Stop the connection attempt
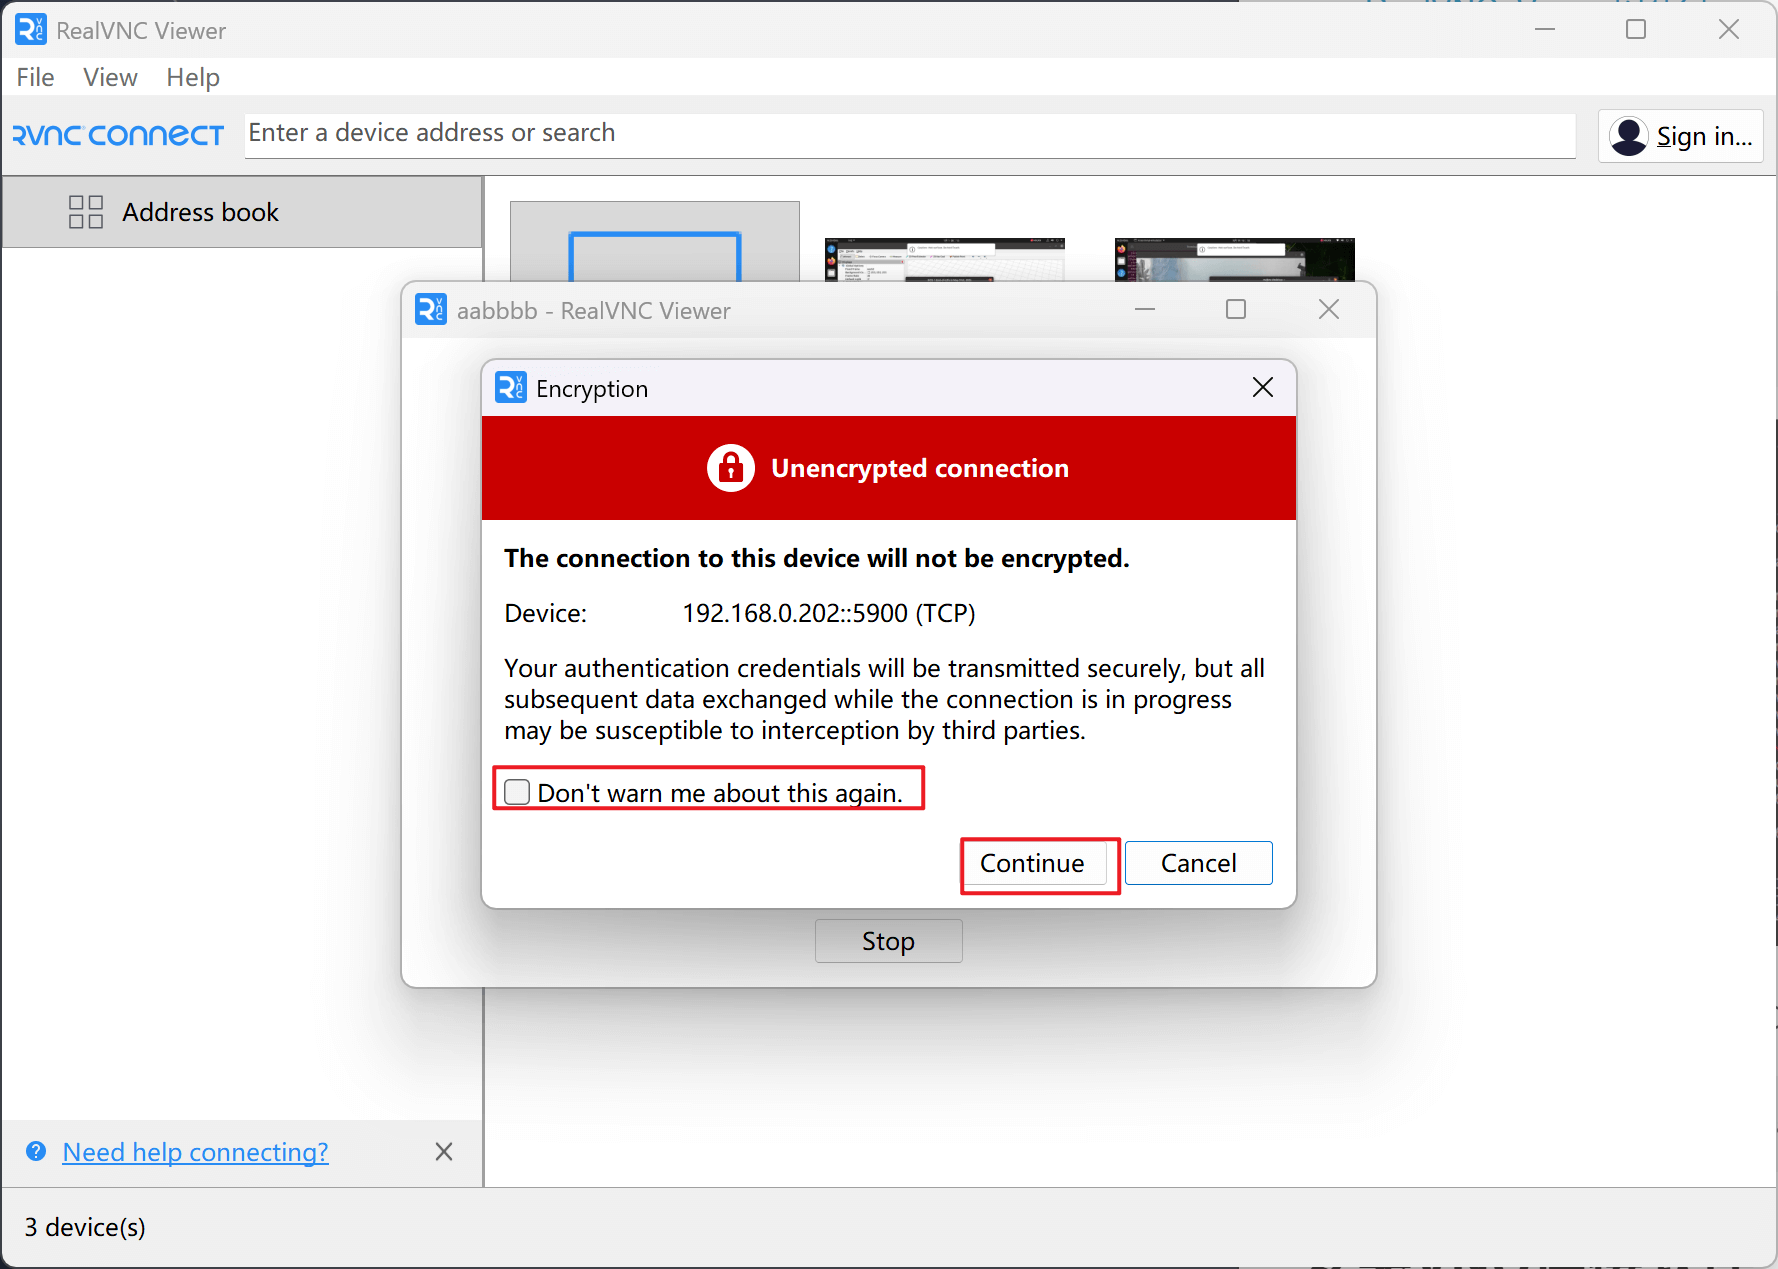 (888, 941)
